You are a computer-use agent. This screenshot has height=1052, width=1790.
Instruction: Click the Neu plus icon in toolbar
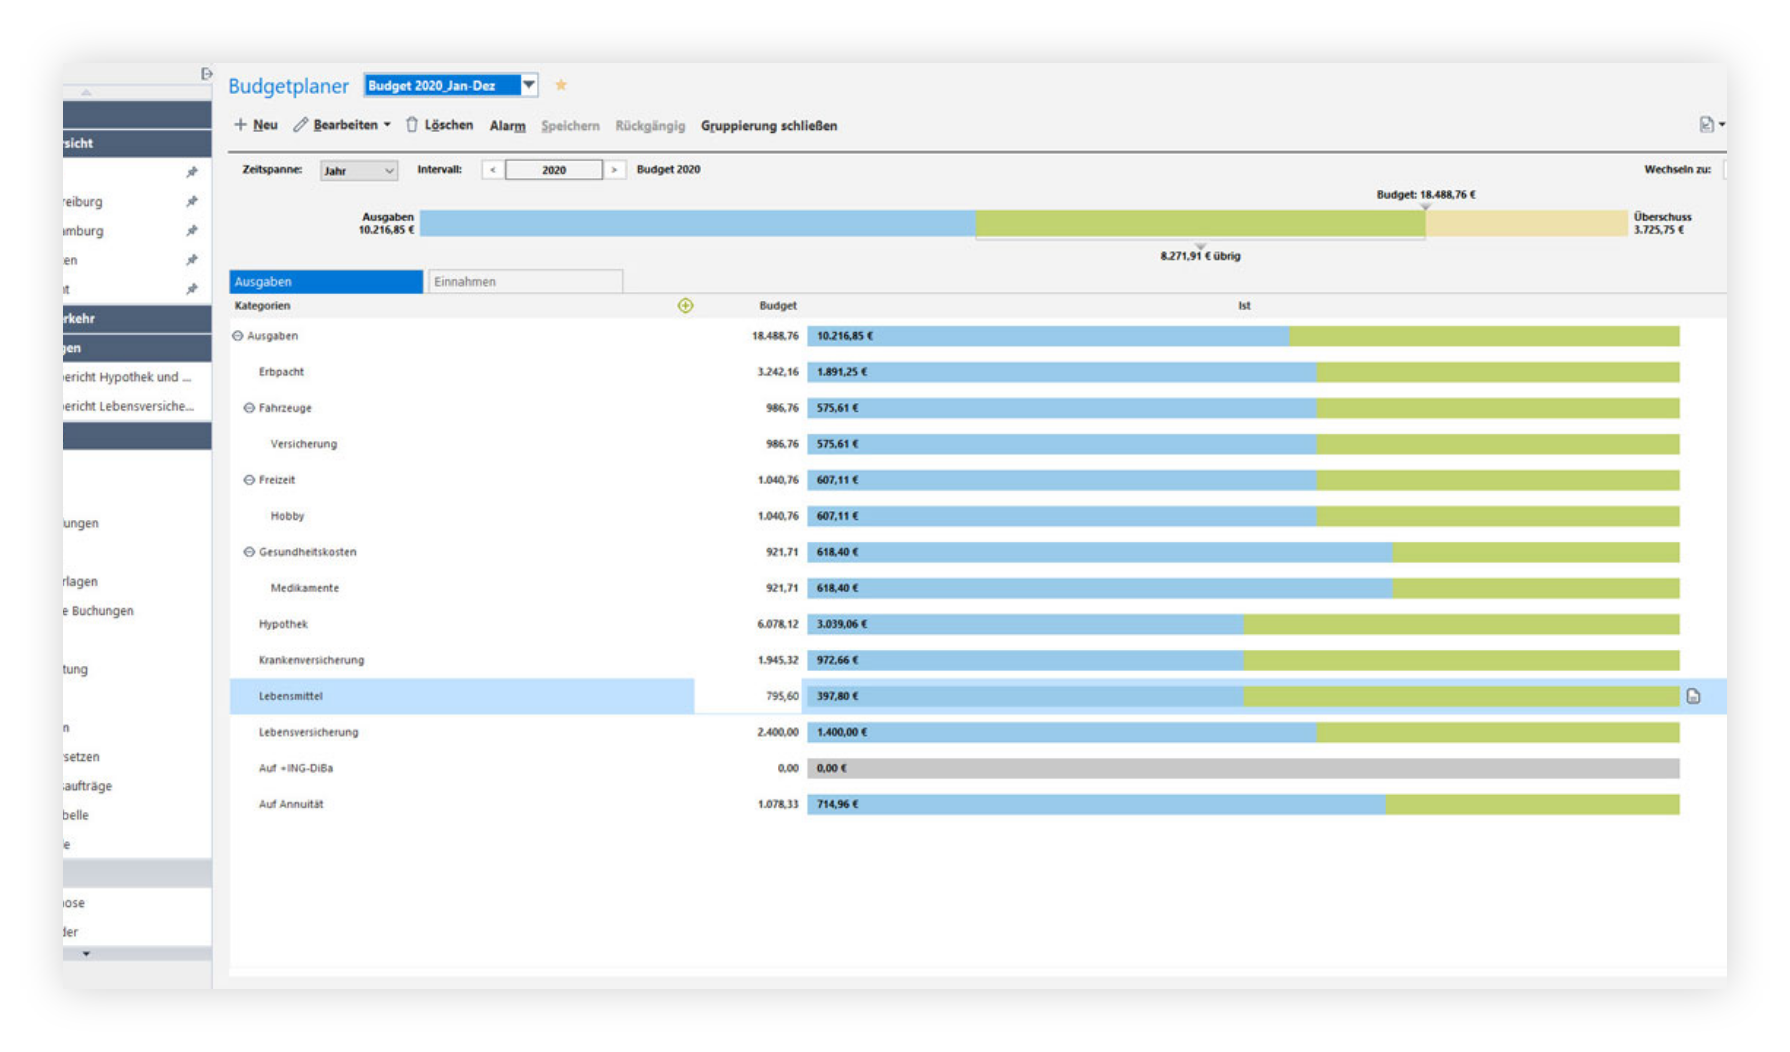tap(240, 125)
